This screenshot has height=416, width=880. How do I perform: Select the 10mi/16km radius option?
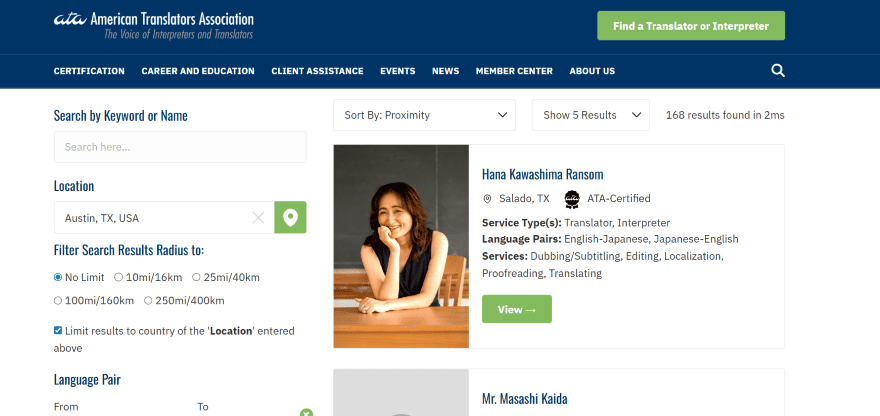coord(118,277)
